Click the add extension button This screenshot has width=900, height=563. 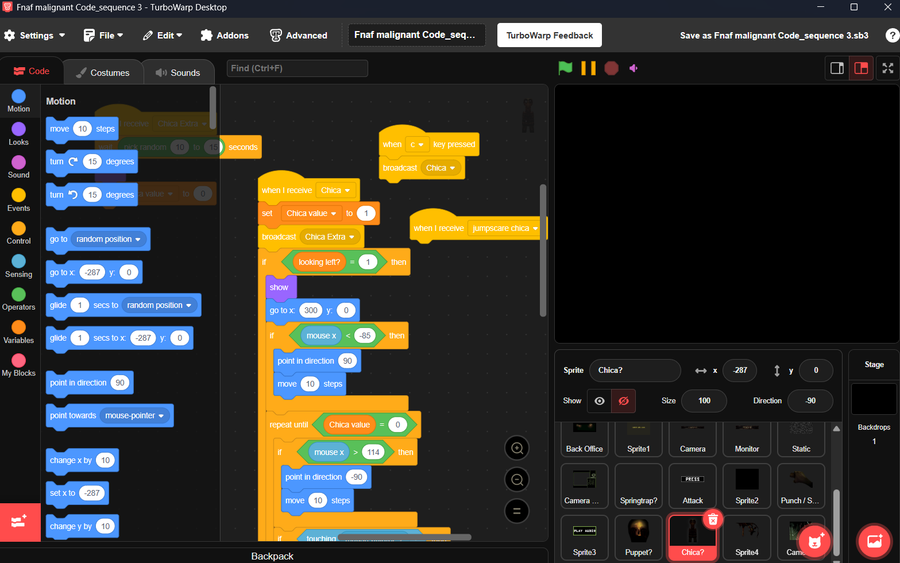pos(20,522)
